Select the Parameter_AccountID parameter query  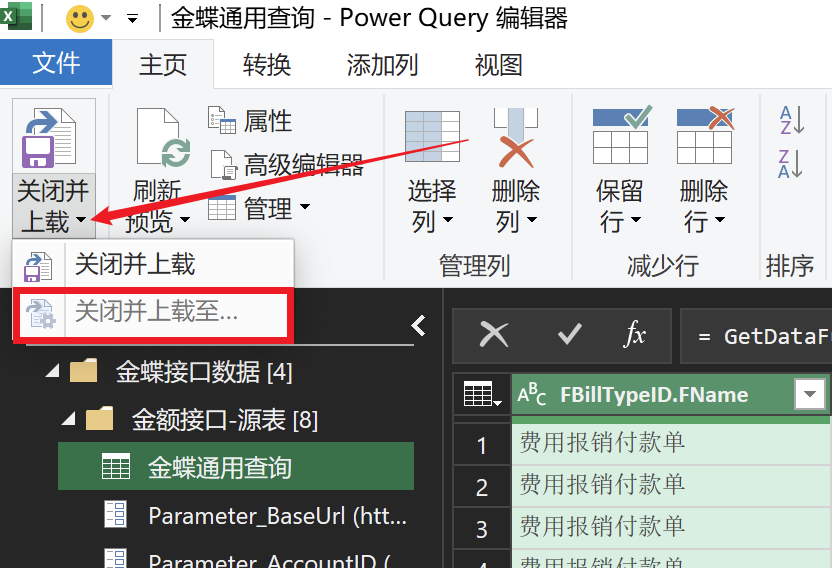247,560
